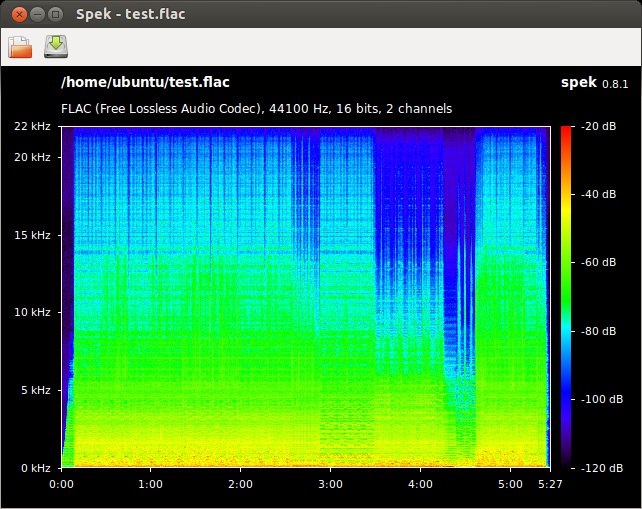Minimize the Spek window
Screen dimensions: 642x509
coord(36,14)
